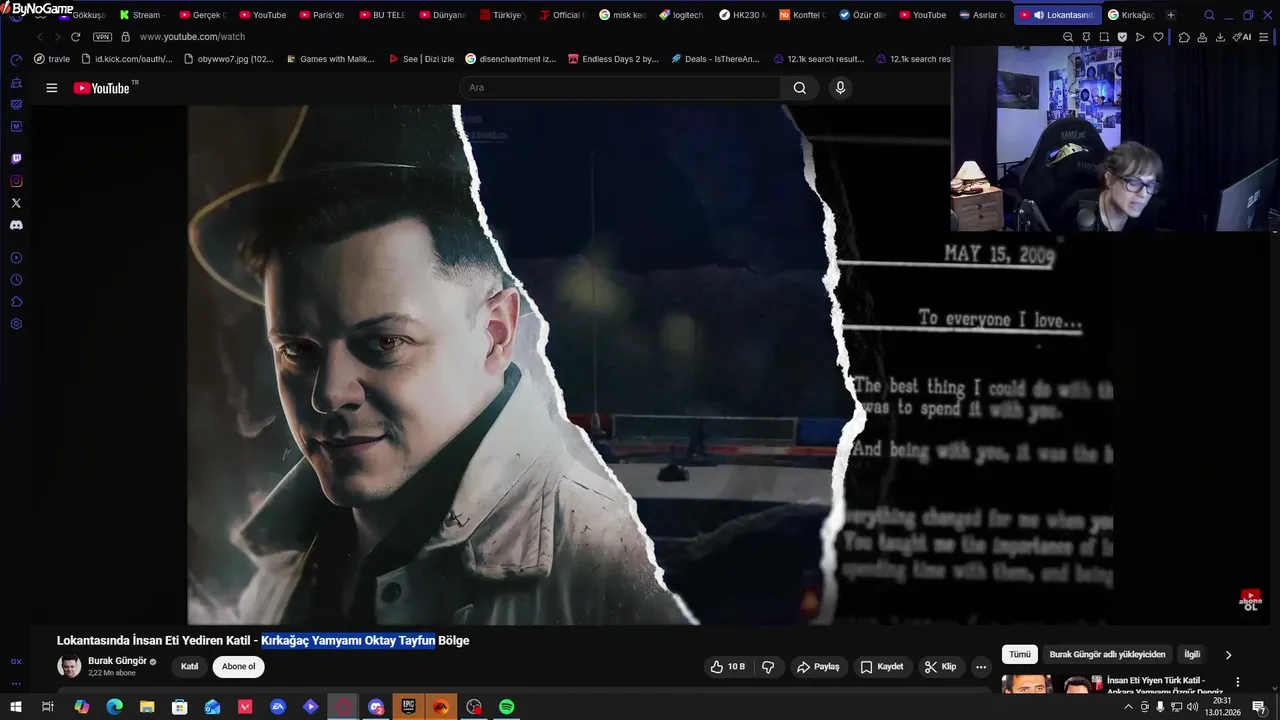1280x720 pixels.
Task: Switch to the logitech tab
Action: (681, 15)
